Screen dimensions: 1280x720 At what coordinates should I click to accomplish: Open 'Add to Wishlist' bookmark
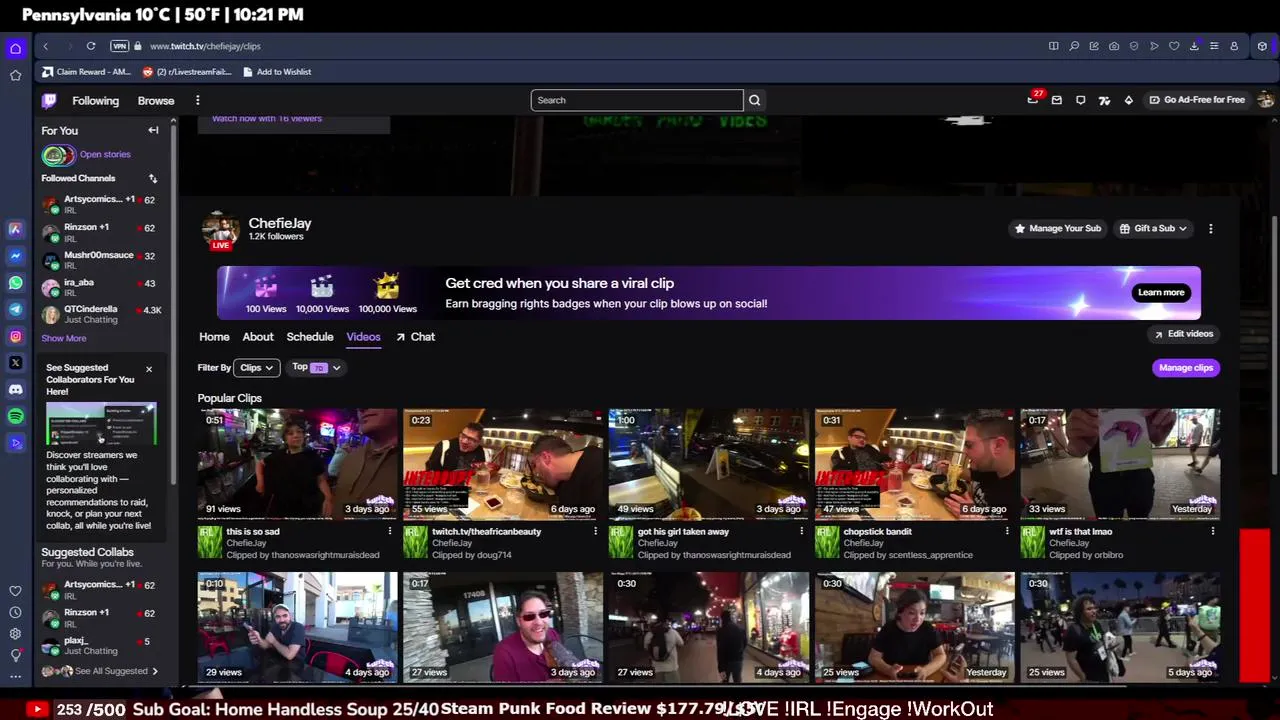[277, 72]
